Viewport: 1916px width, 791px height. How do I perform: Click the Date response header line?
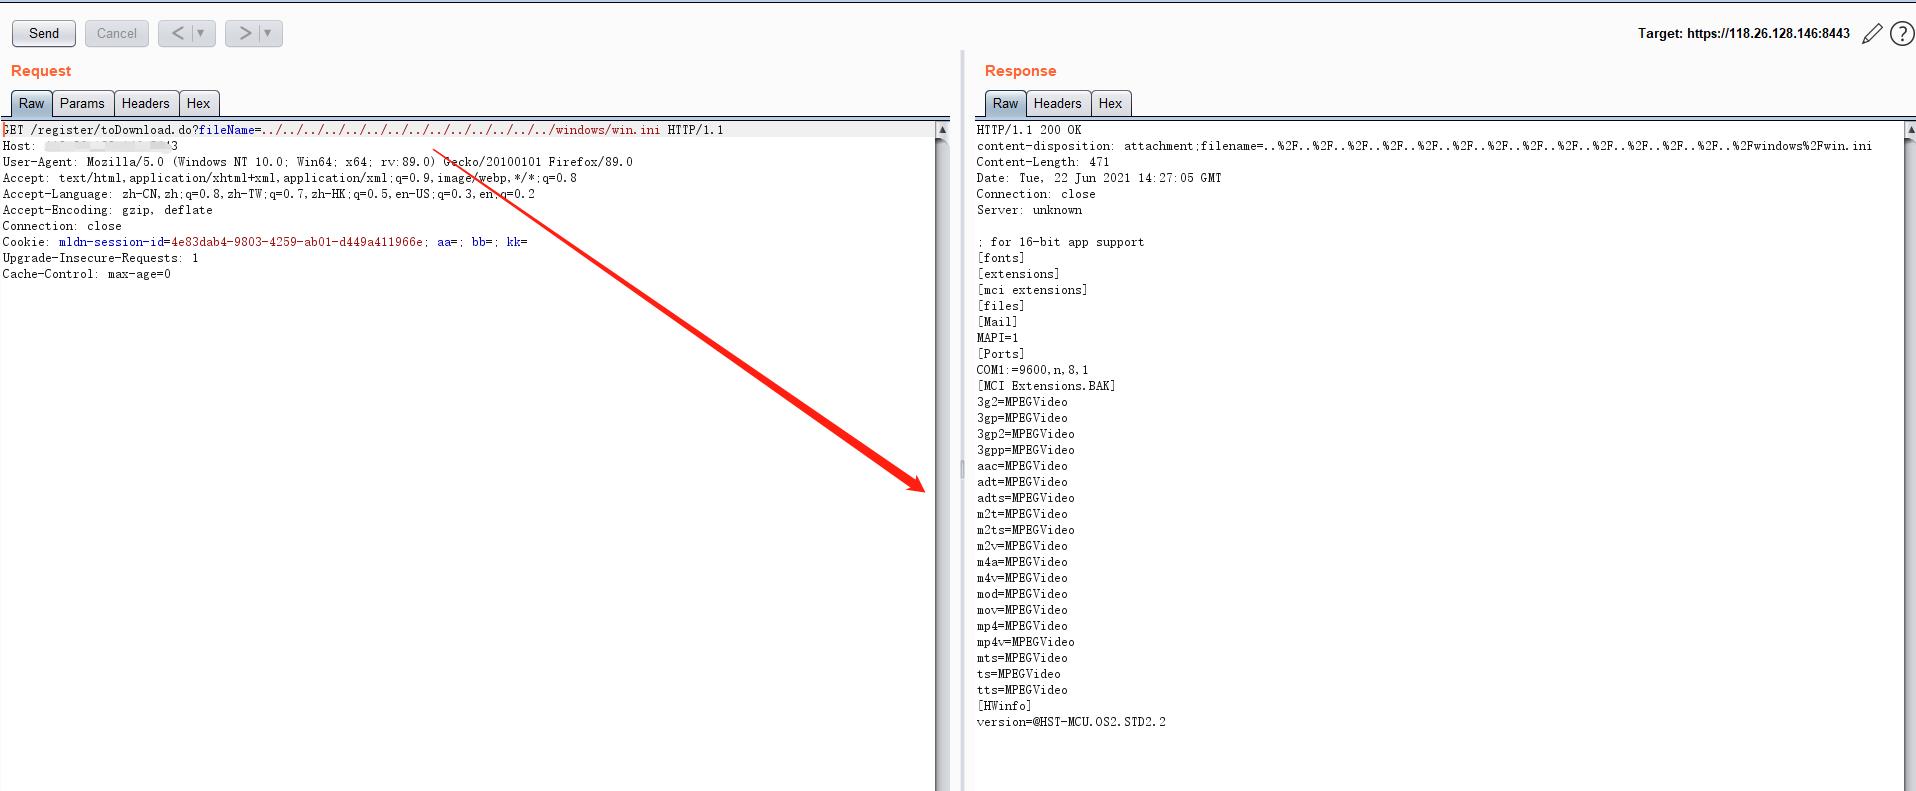point(1099,178)
